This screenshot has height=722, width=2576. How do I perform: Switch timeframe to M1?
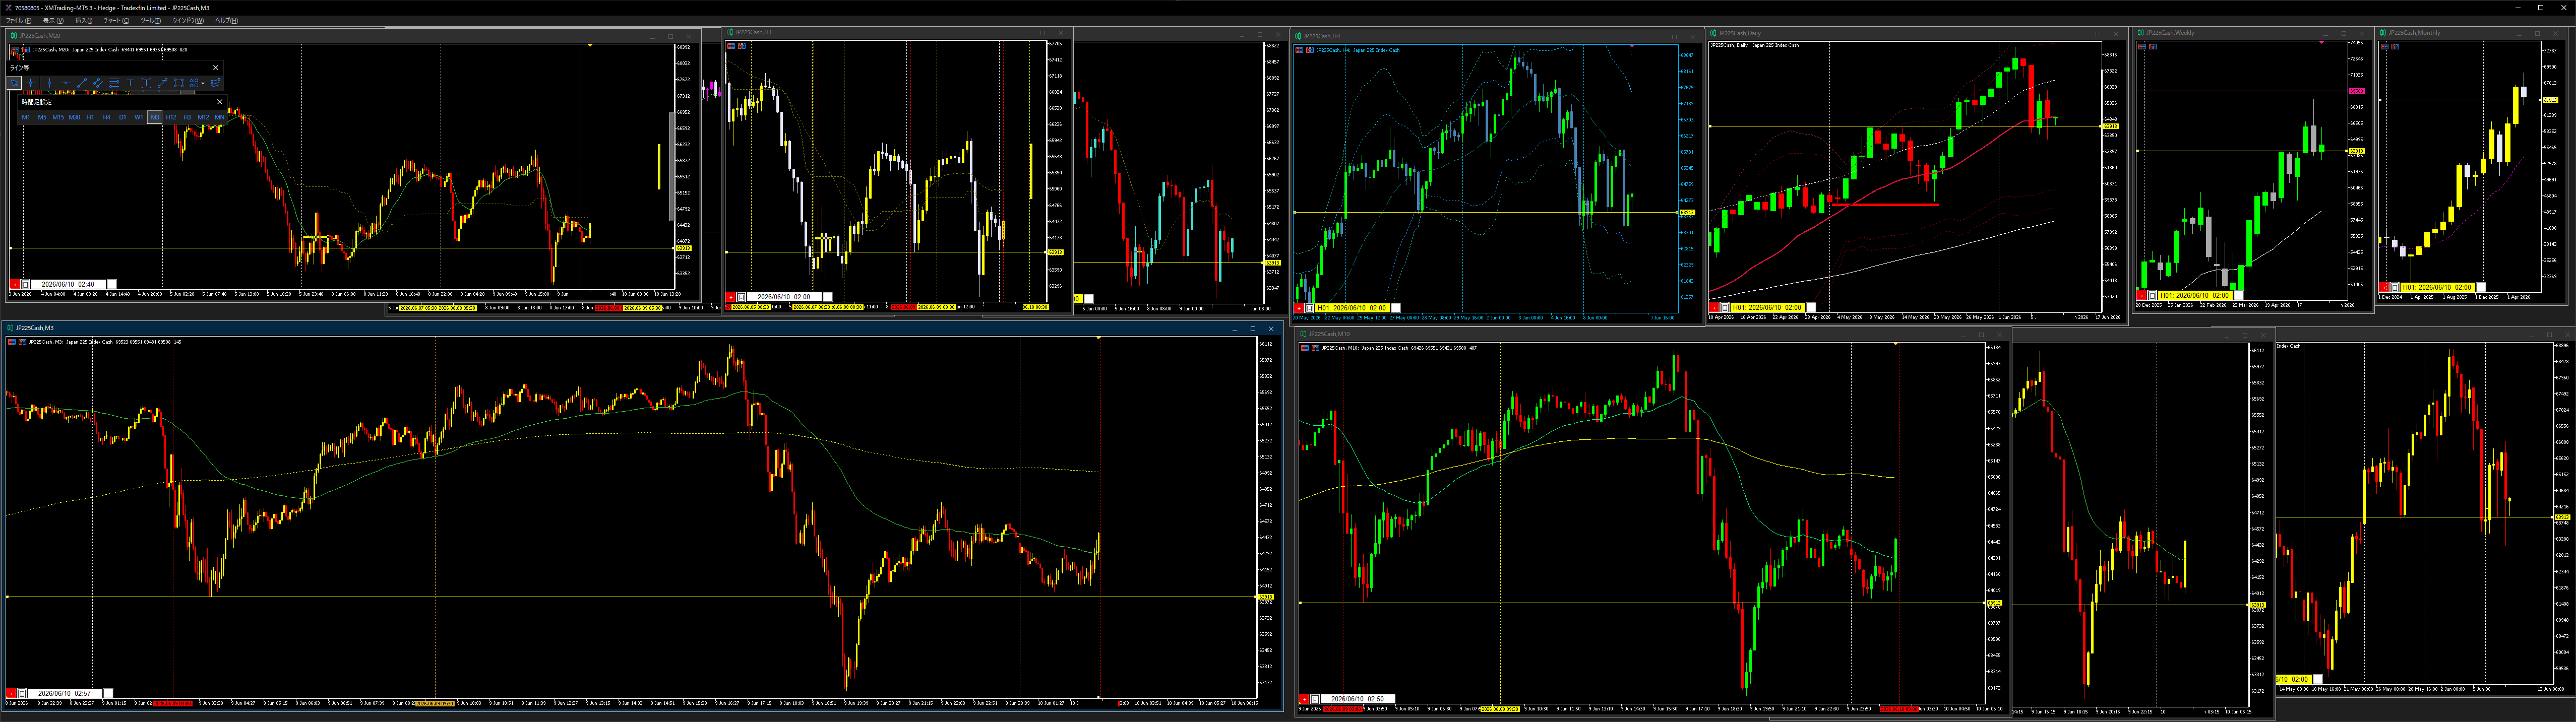[26, 117]
